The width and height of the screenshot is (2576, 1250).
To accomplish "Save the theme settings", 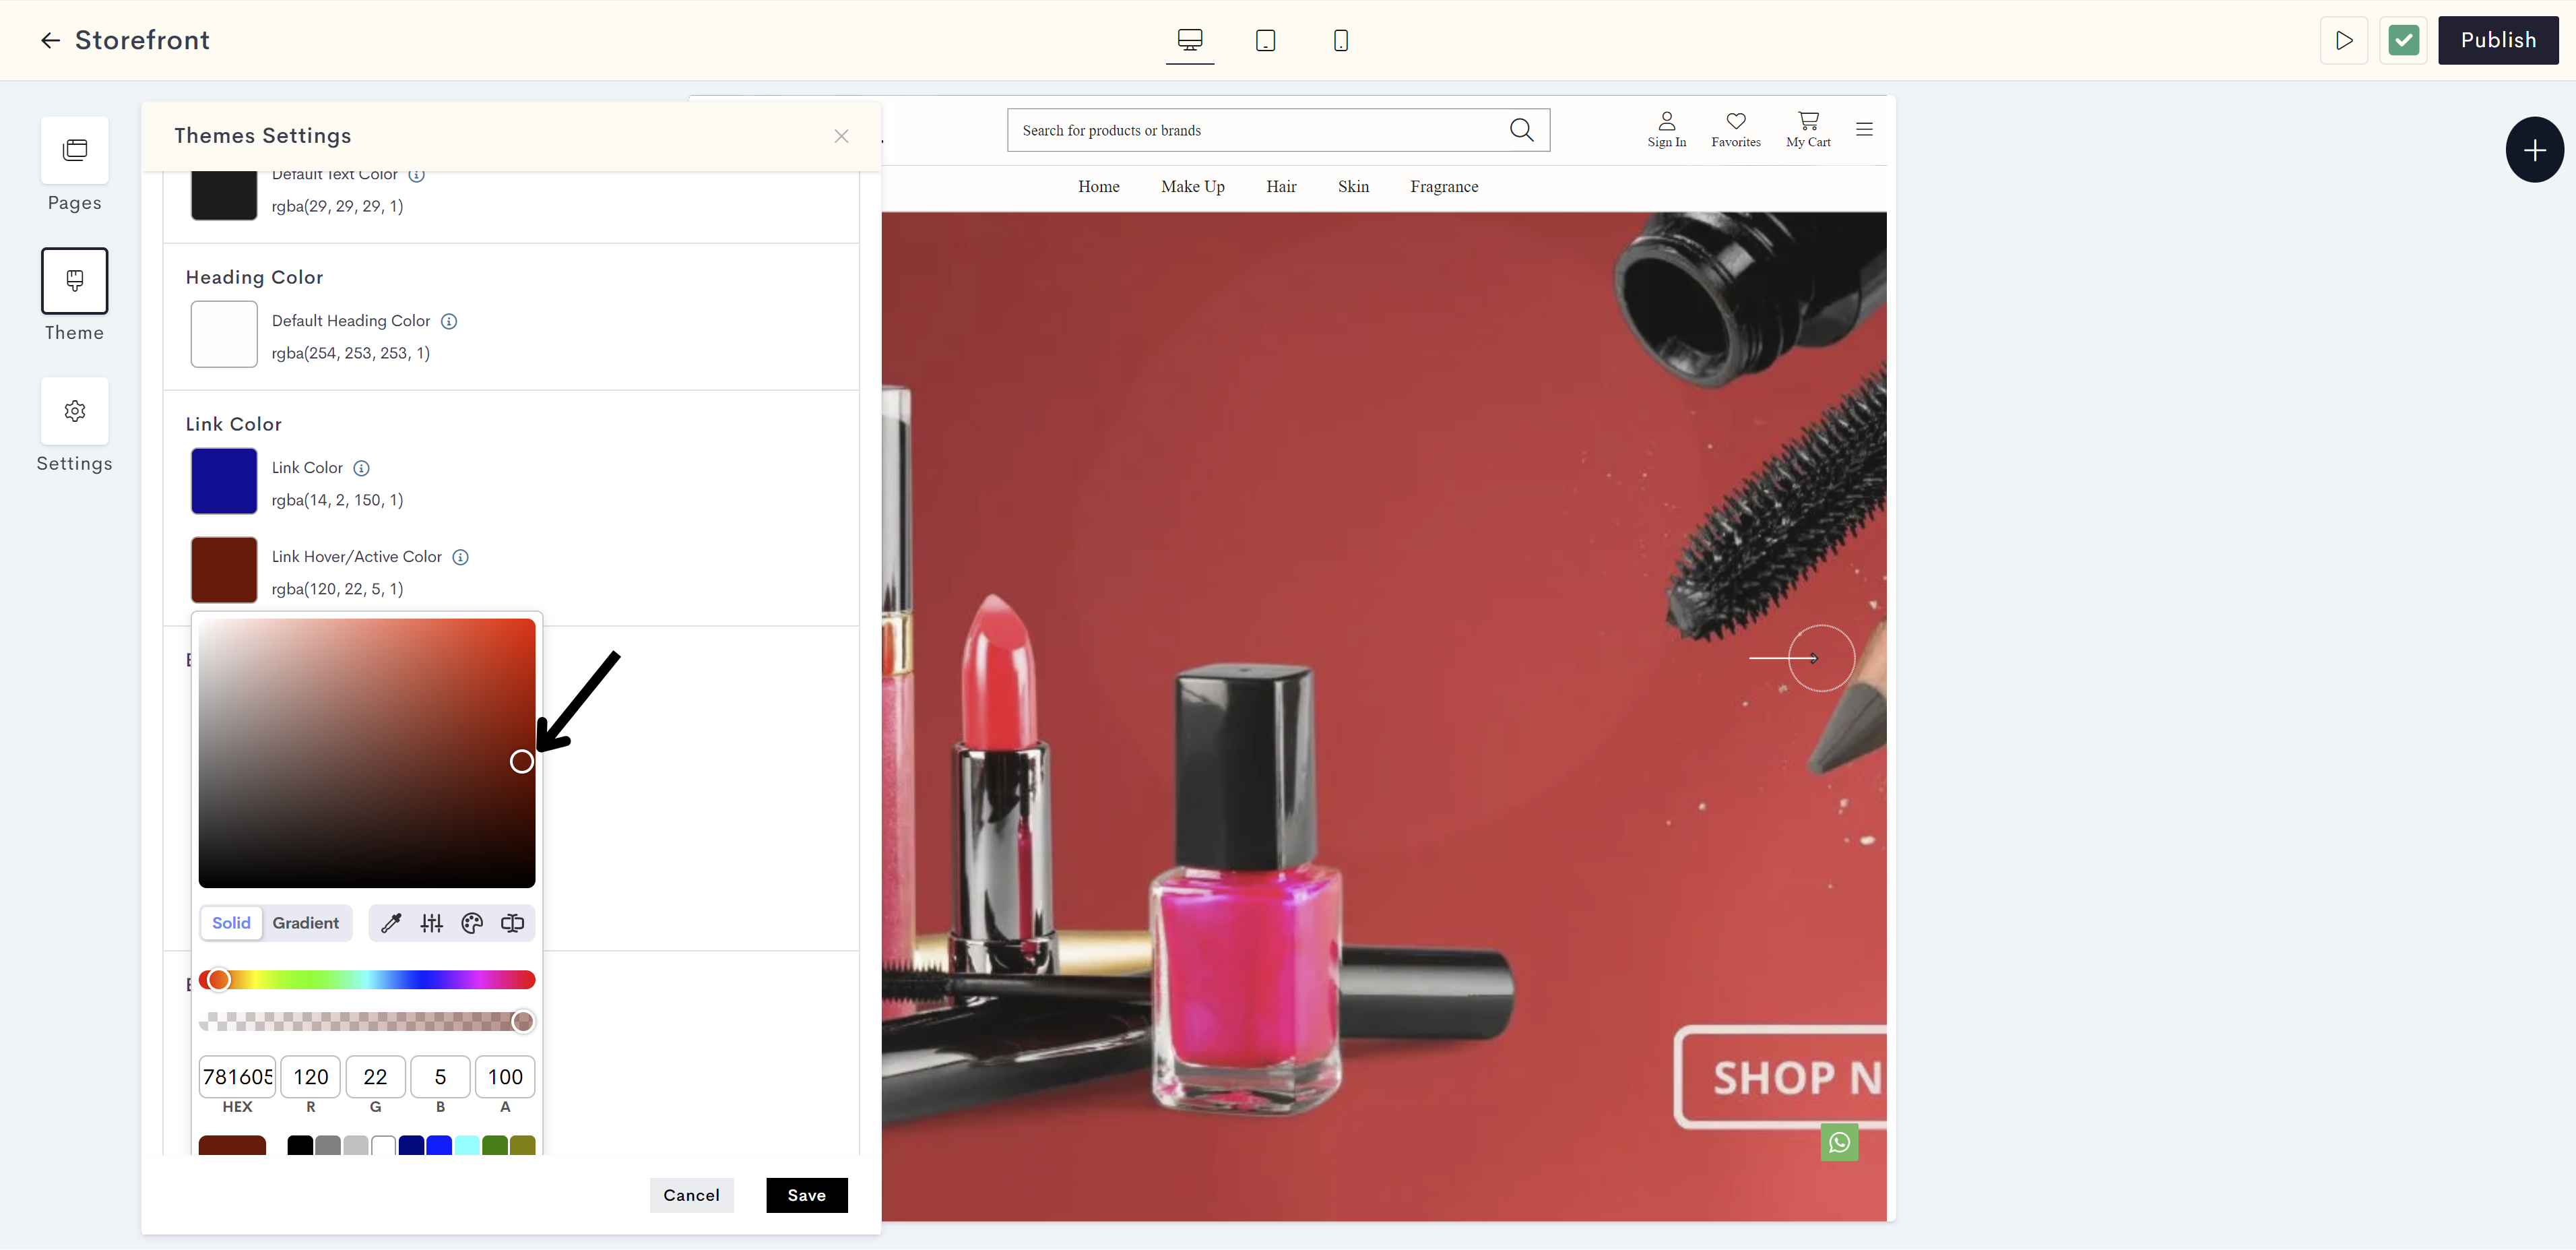I will pyautogui.click(x=807, y=1196).
